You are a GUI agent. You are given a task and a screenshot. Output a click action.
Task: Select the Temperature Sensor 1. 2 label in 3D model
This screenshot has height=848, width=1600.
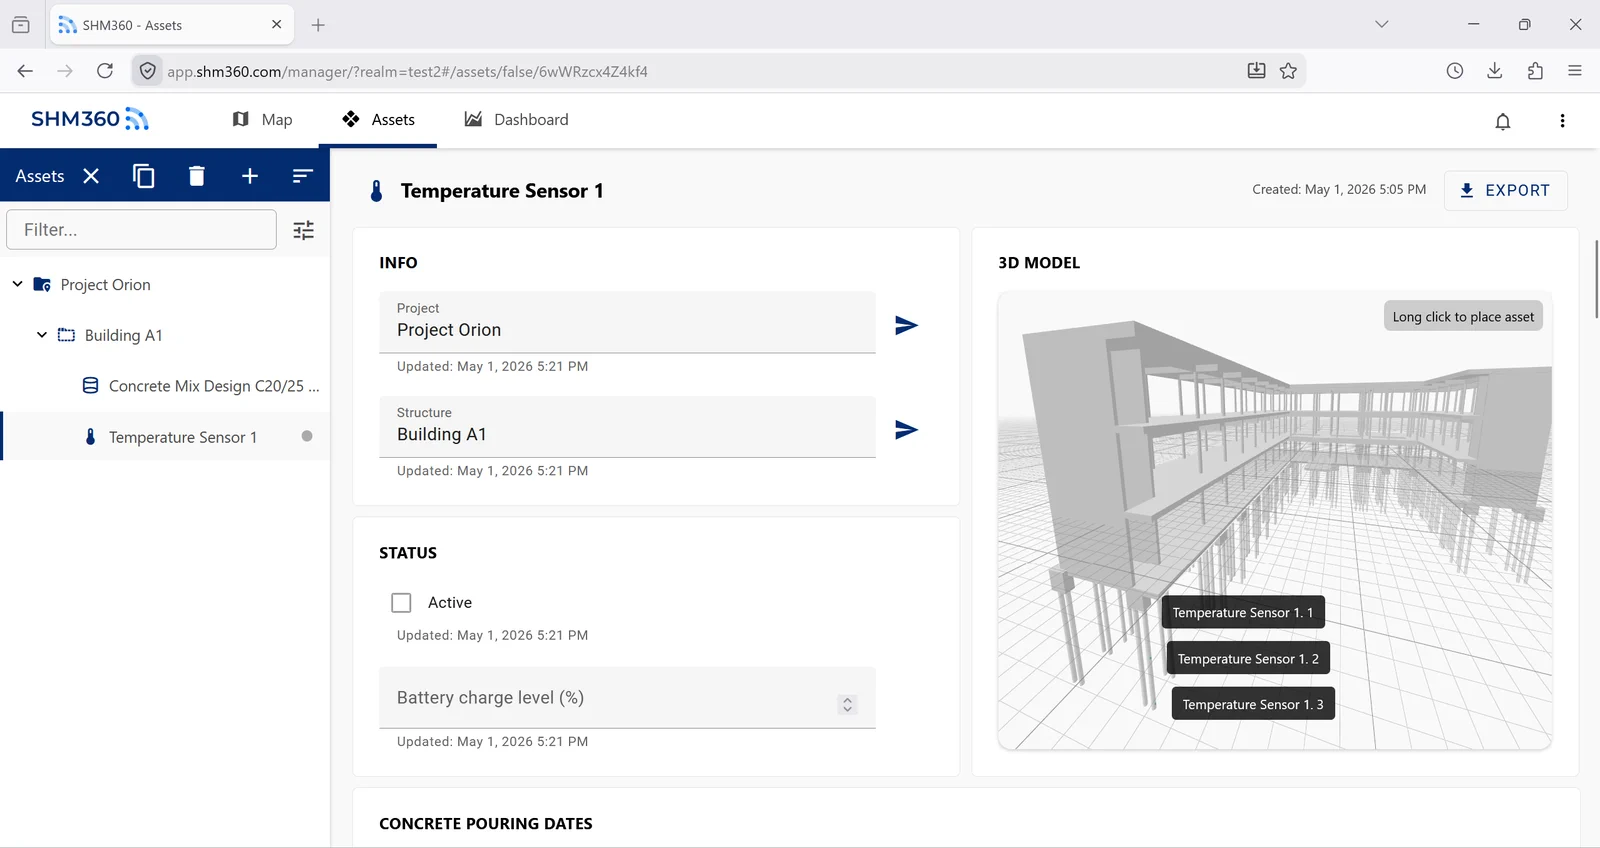pos(1248,659)
